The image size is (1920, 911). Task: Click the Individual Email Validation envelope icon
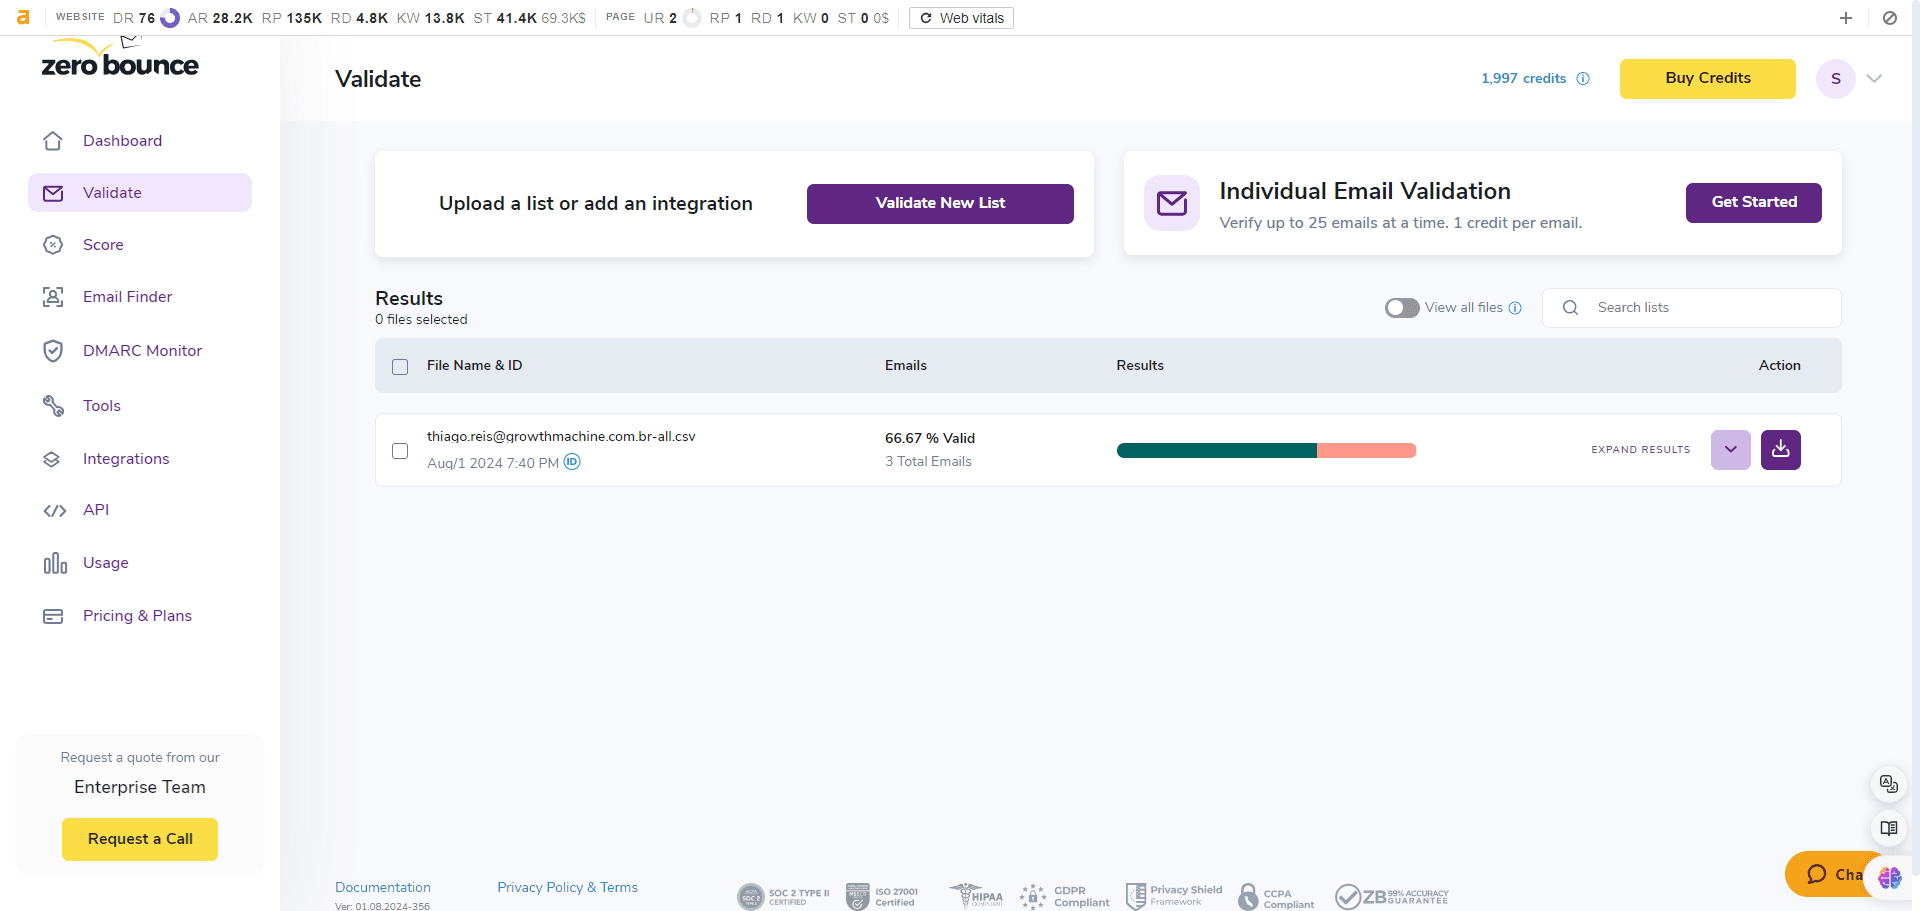click(1172, 203)
